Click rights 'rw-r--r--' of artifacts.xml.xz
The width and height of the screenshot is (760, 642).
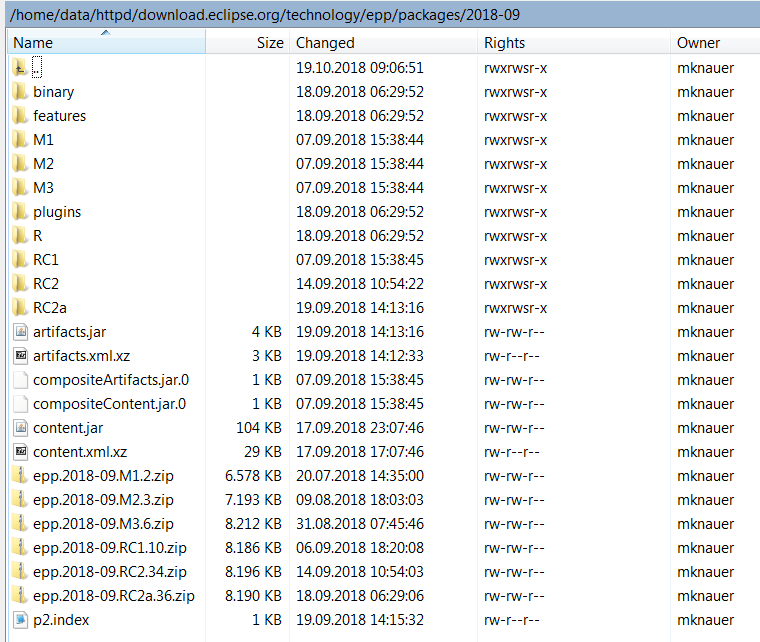[511, 355]
